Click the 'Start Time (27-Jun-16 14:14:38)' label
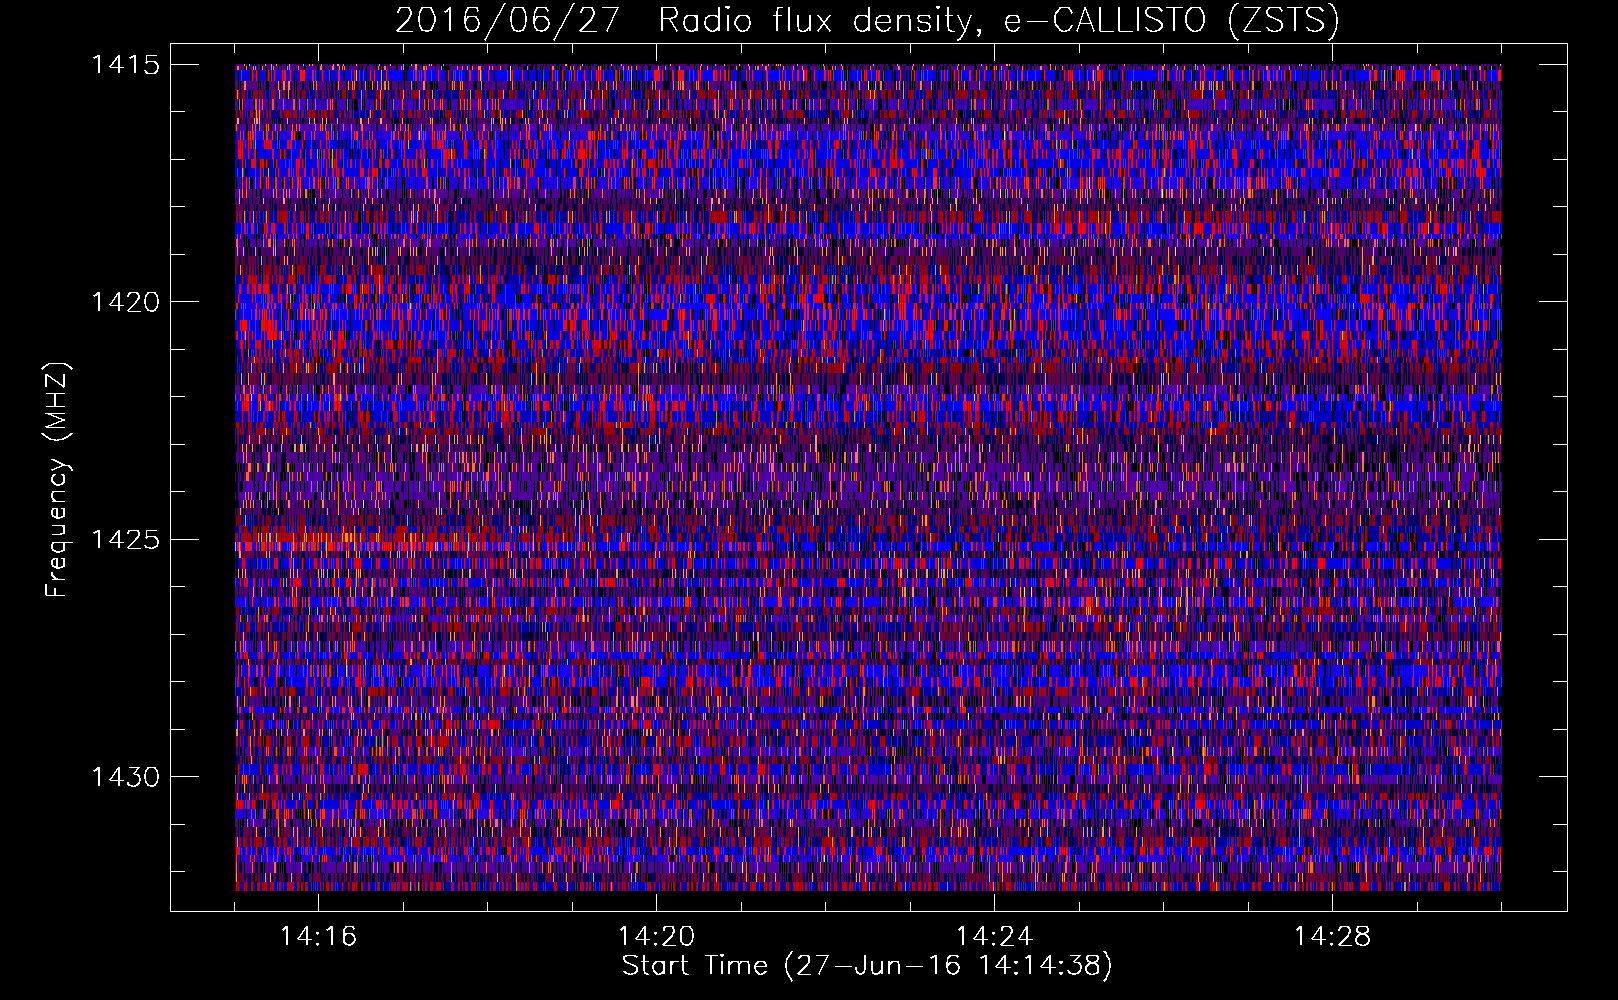Screen dimensions: 1618x1000 (867, 966)
